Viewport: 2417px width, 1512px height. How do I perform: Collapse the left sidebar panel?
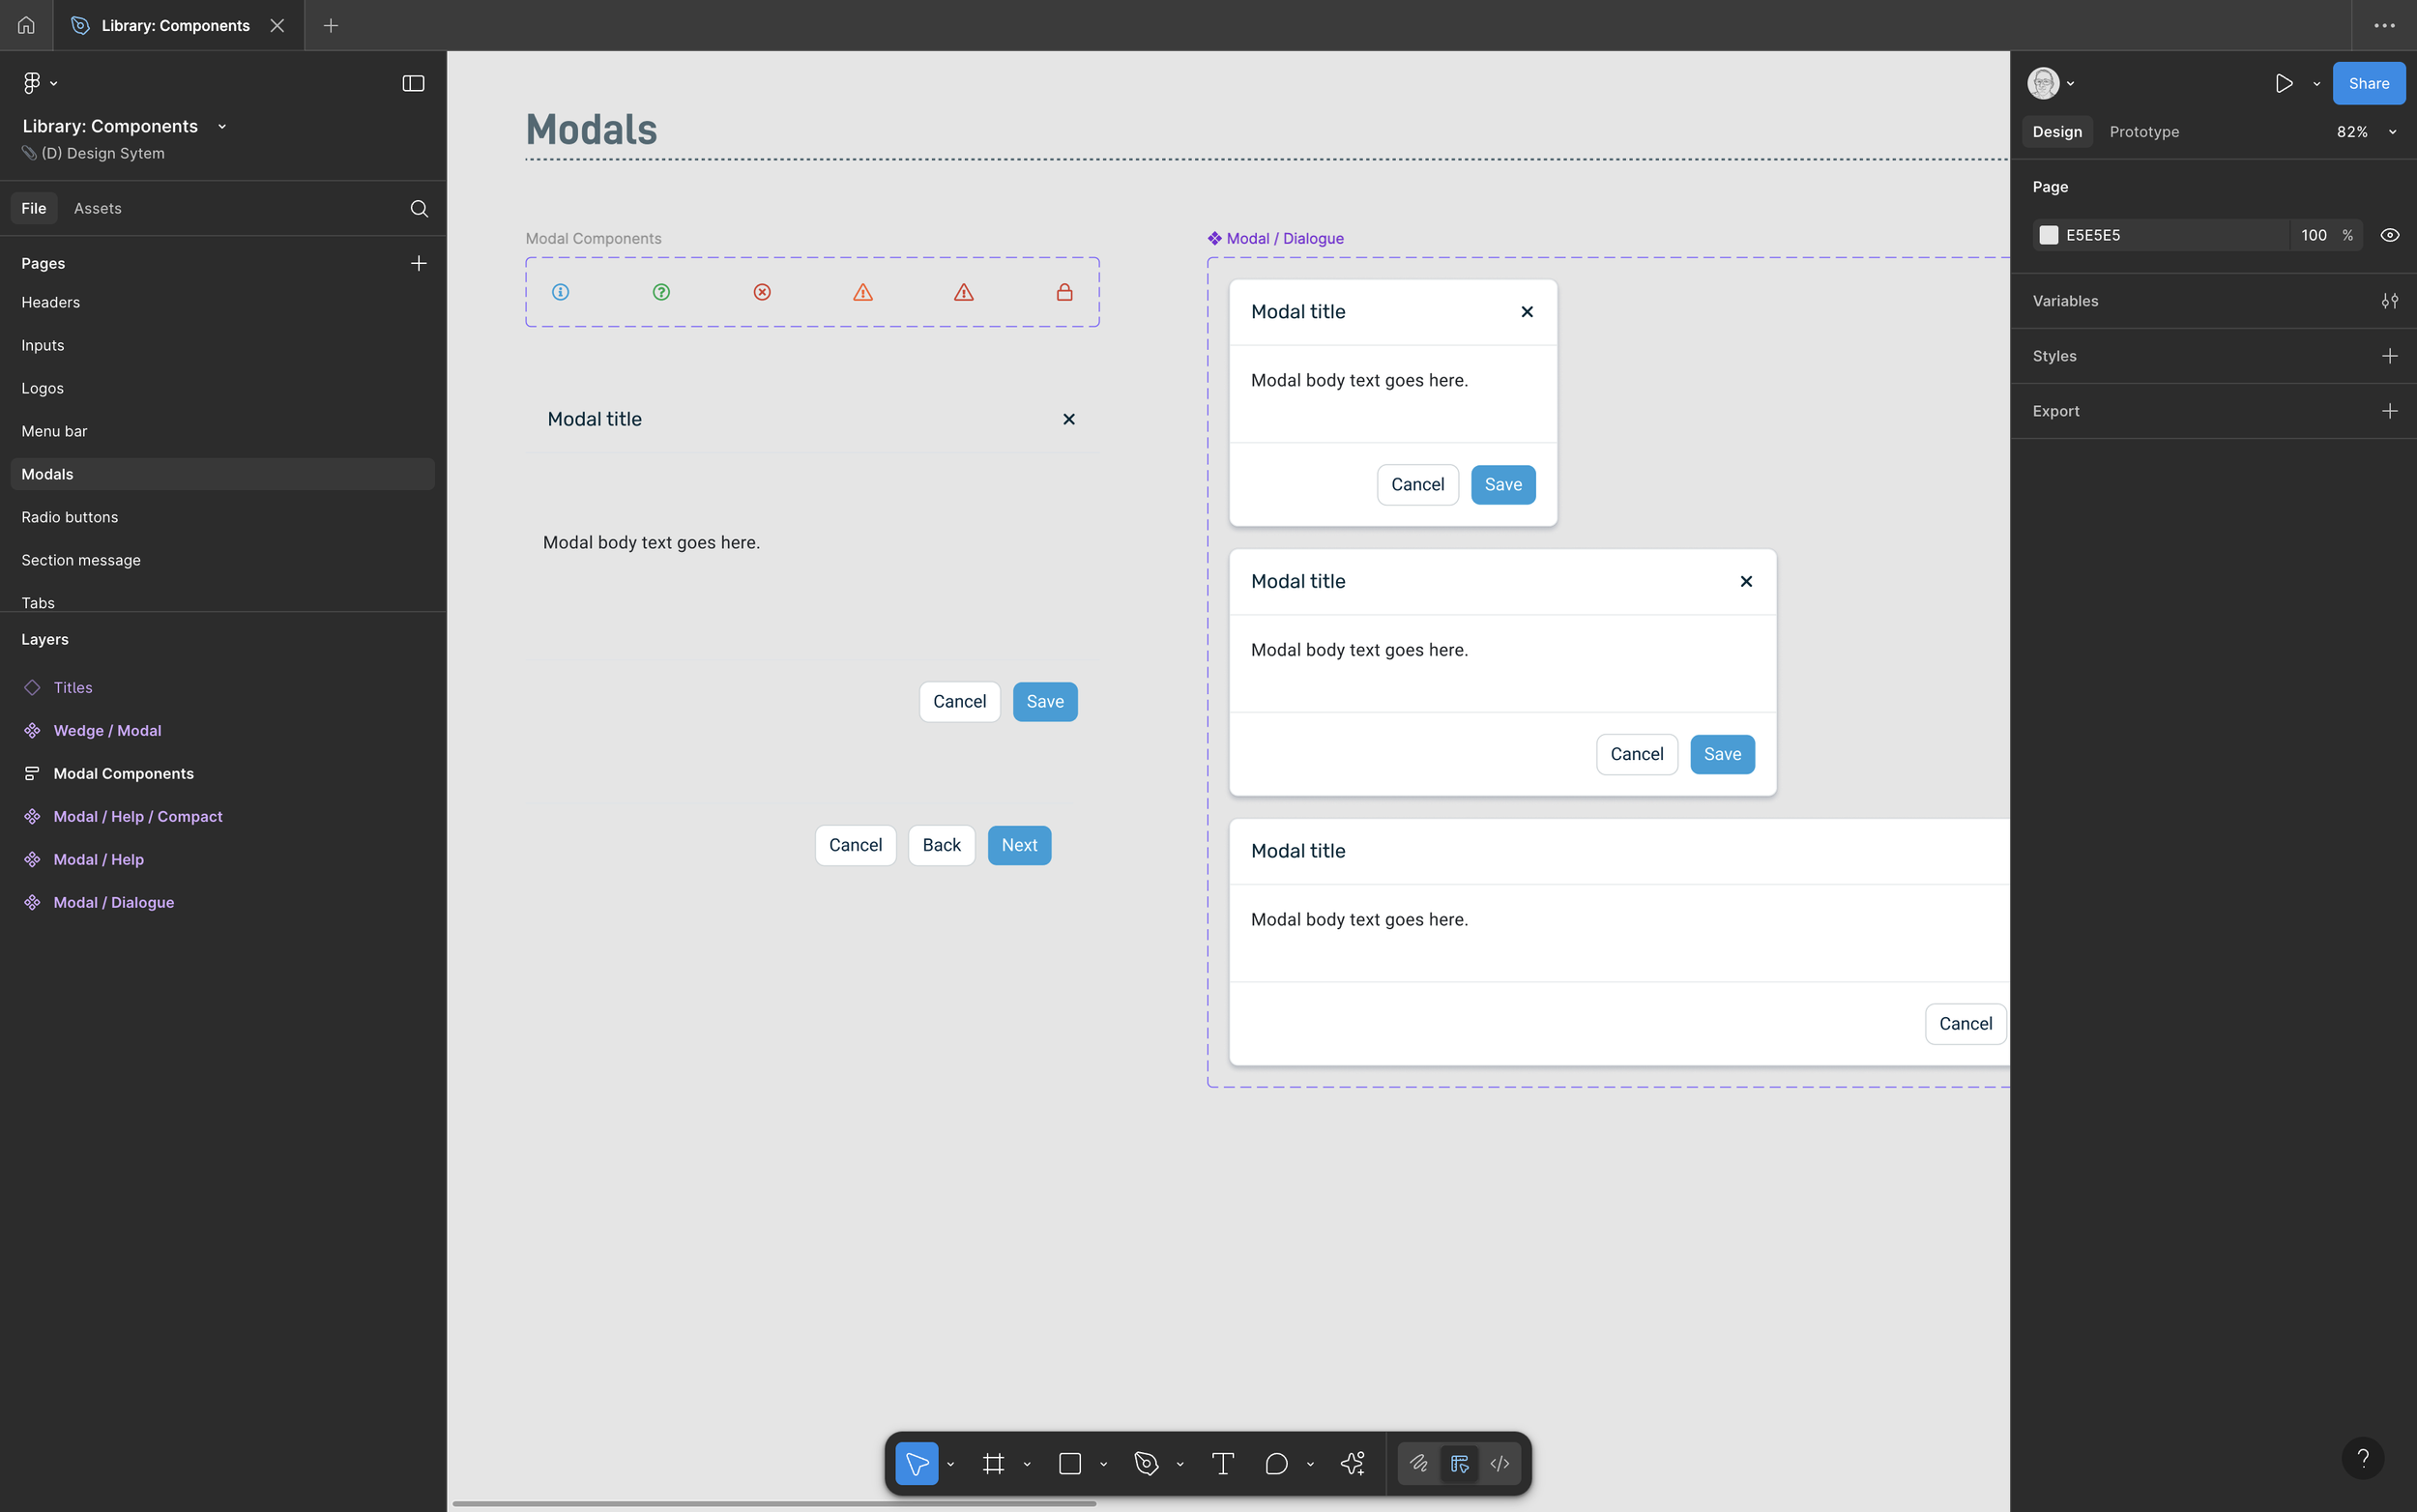413,84
